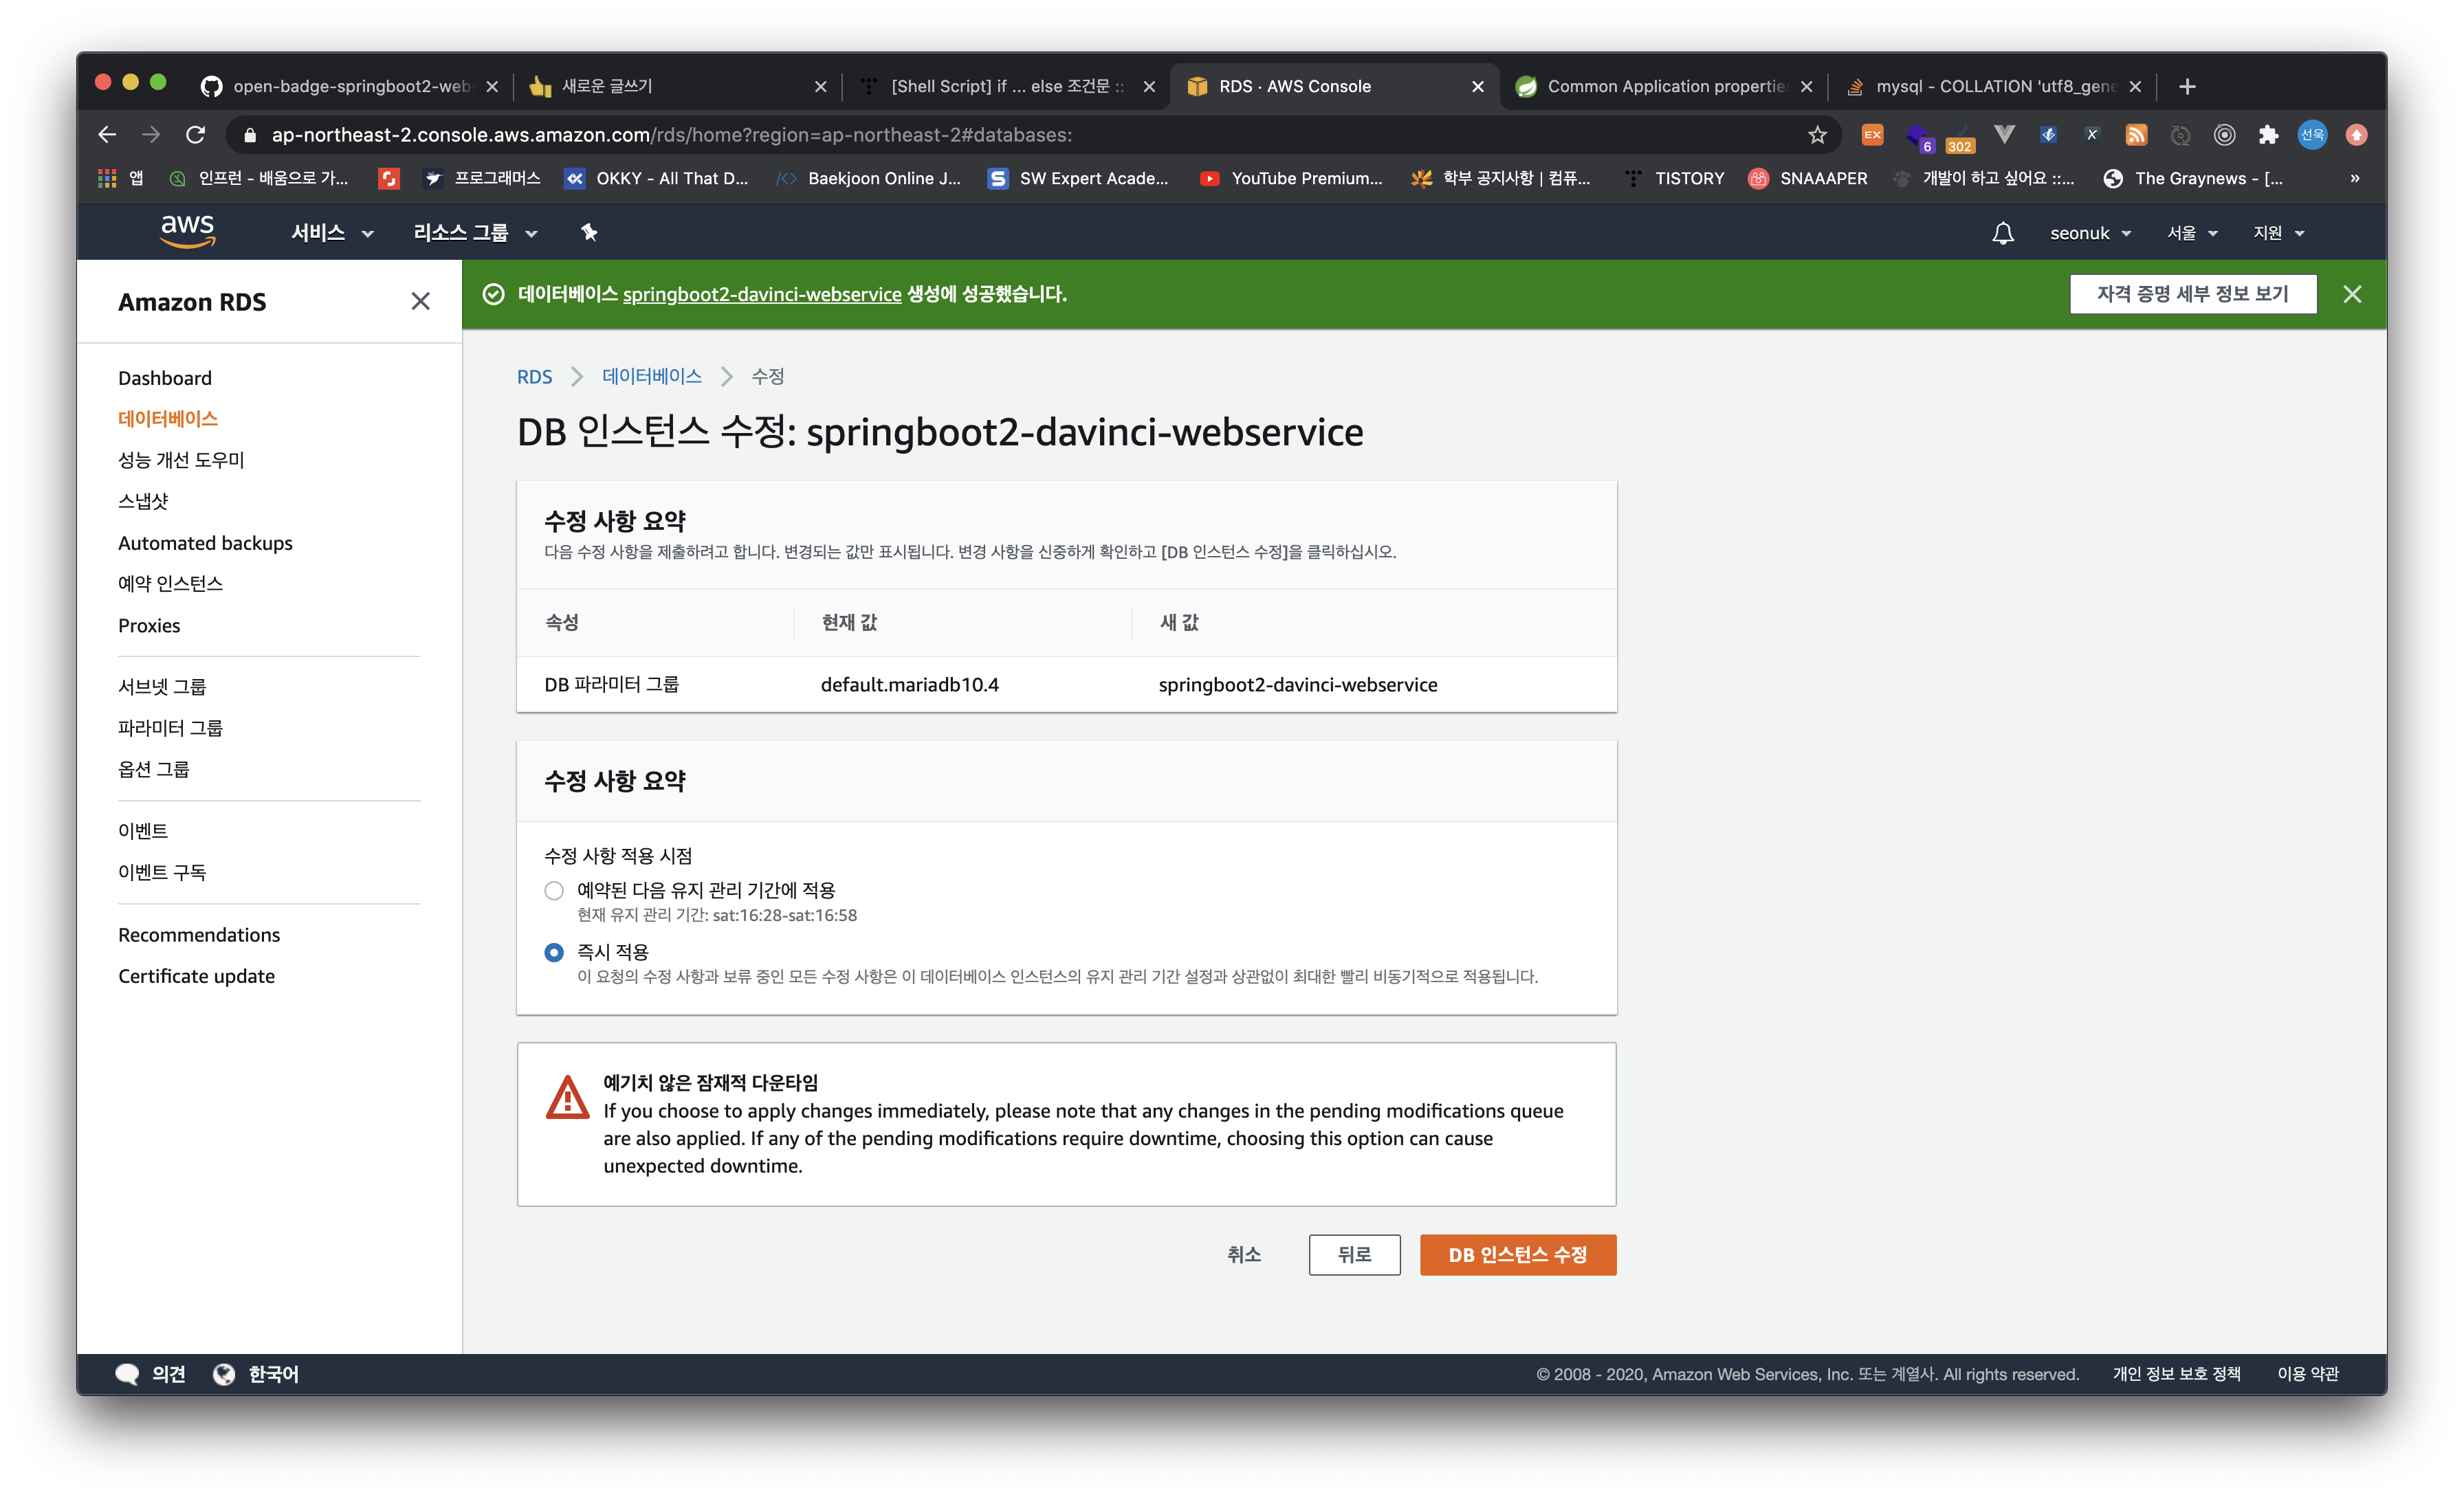This screenshot has height=1497, width=2464.
Task: Click the pin shortcut icon in AWS navbar
Action: 589,232
